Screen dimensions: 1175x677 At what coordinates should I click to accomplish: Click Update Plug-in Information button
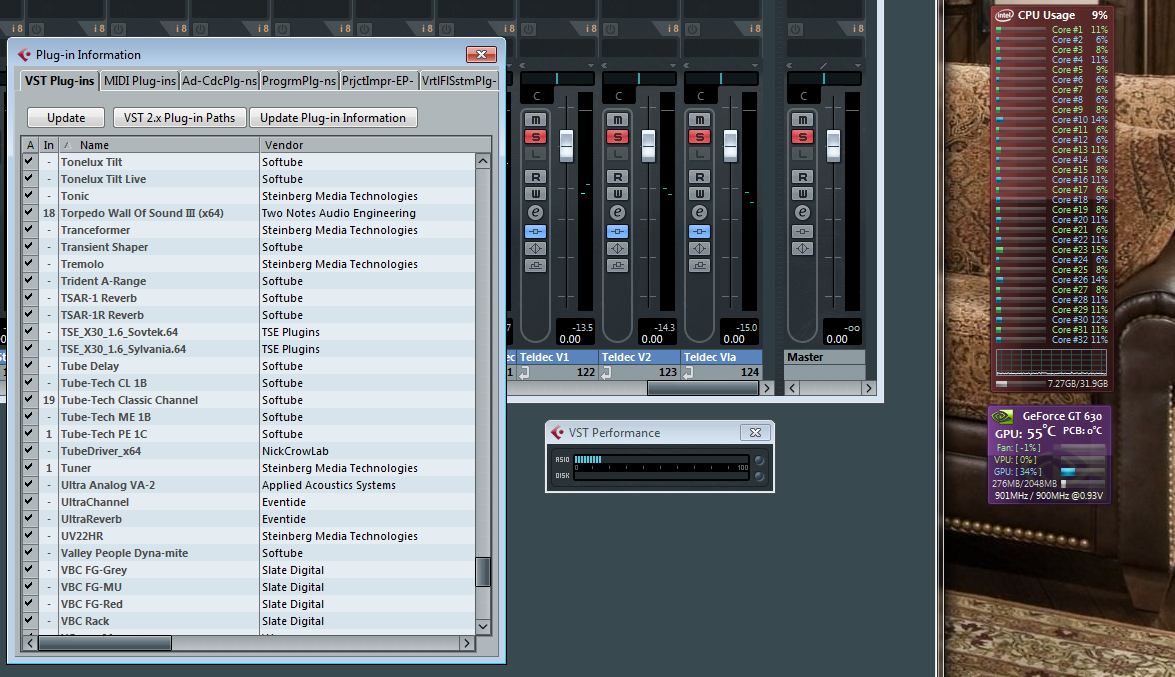pos(333,118)
